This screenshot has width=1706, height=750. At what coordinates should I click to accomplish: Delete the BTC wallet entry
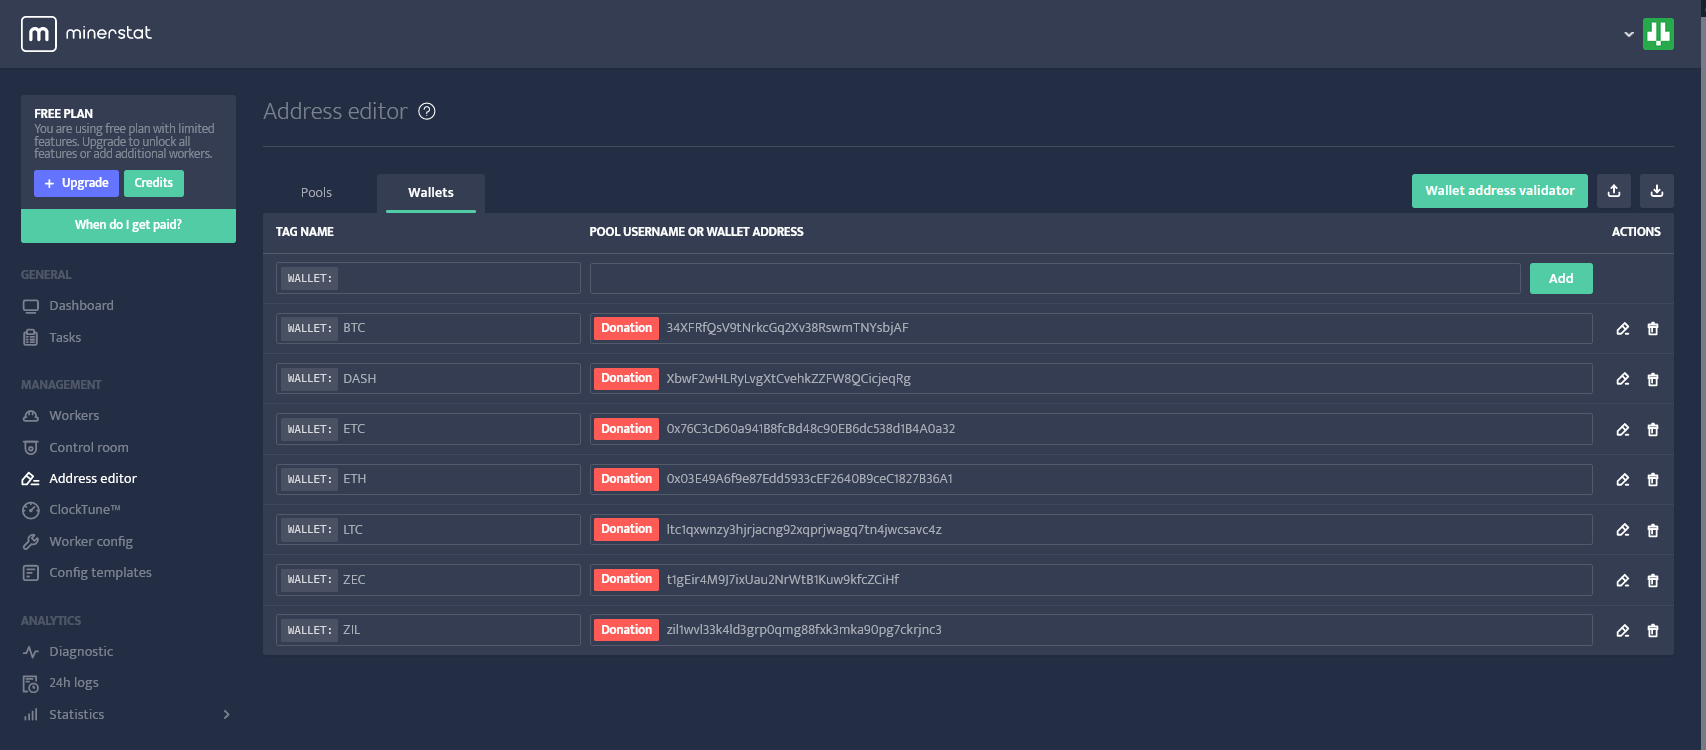(1653, 329)
